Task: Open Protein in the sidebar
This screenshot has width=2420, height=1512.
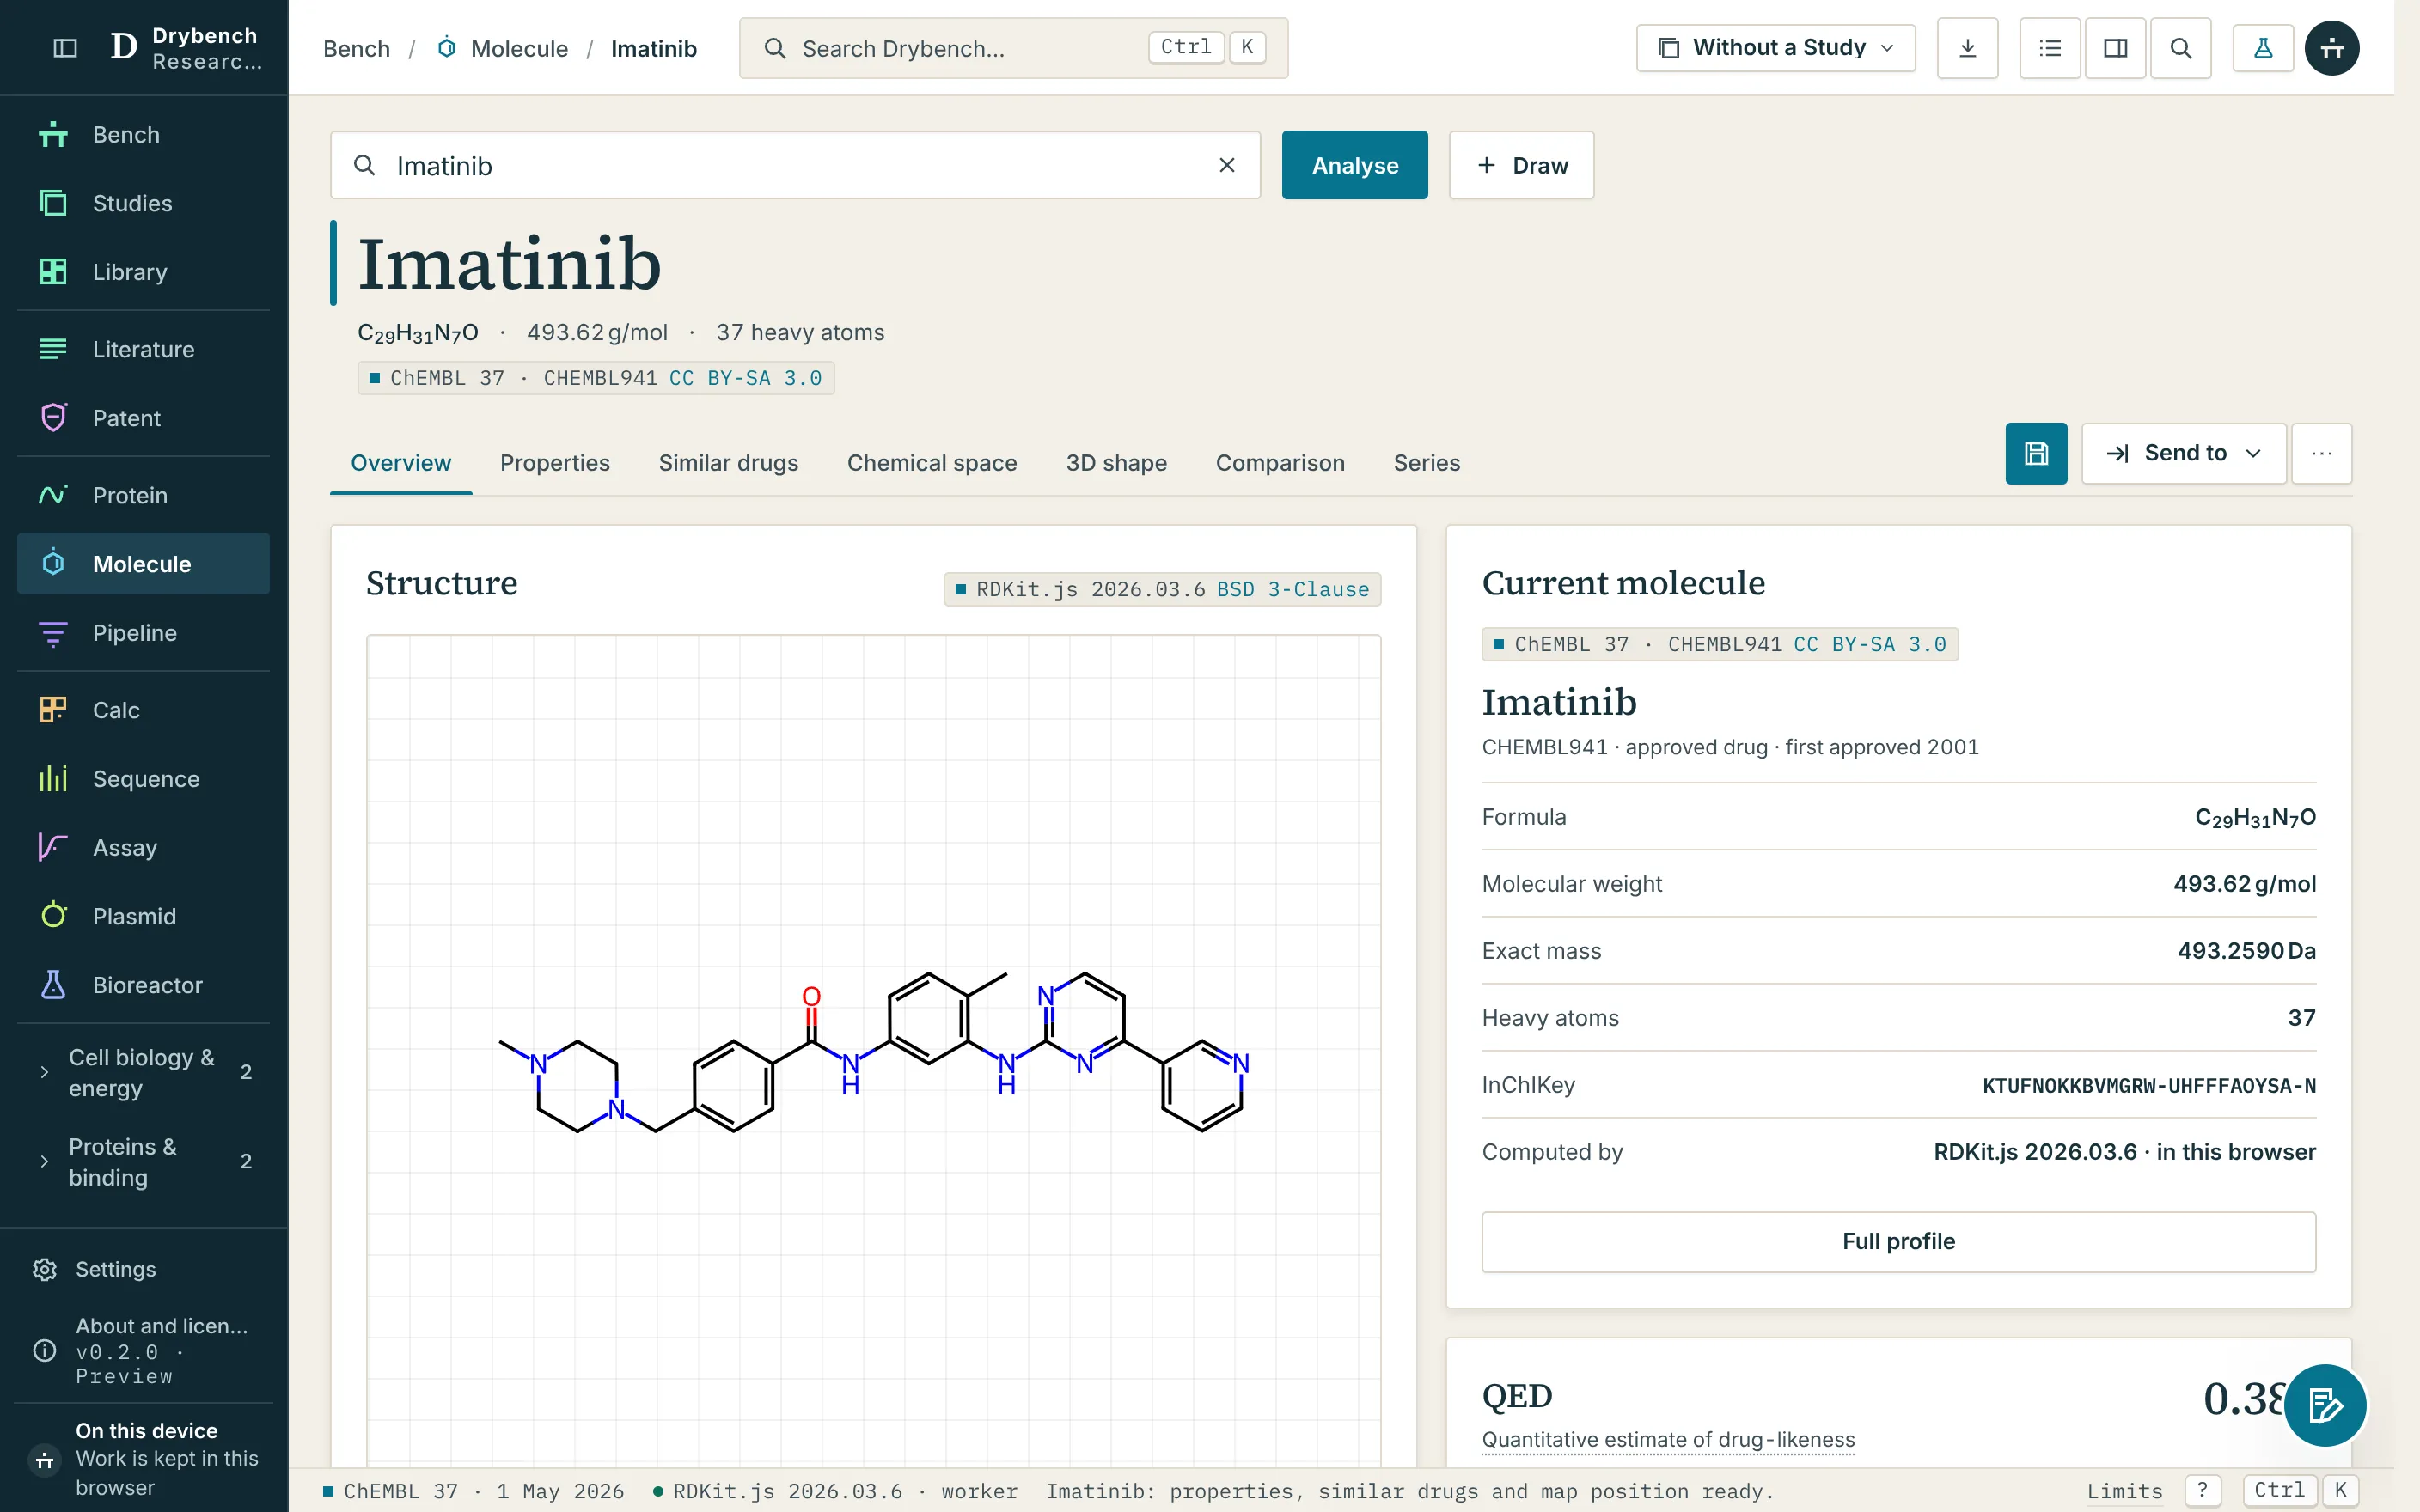Action: pyautogui.click(x=143, y=495)
